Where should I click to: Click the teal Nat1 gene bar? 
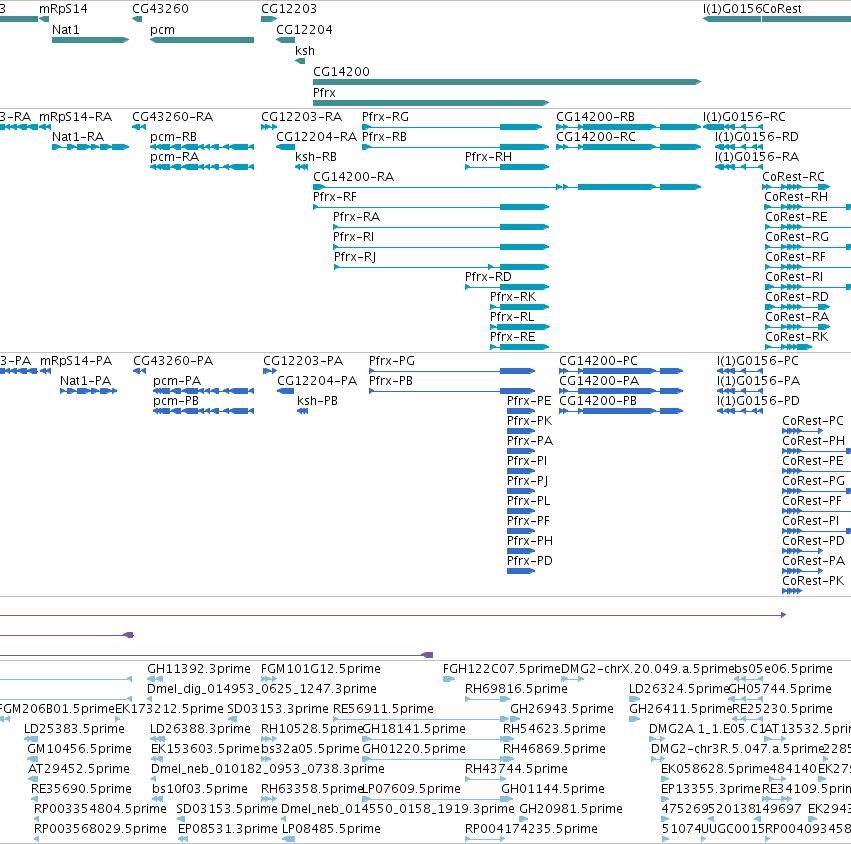[91, 40]
